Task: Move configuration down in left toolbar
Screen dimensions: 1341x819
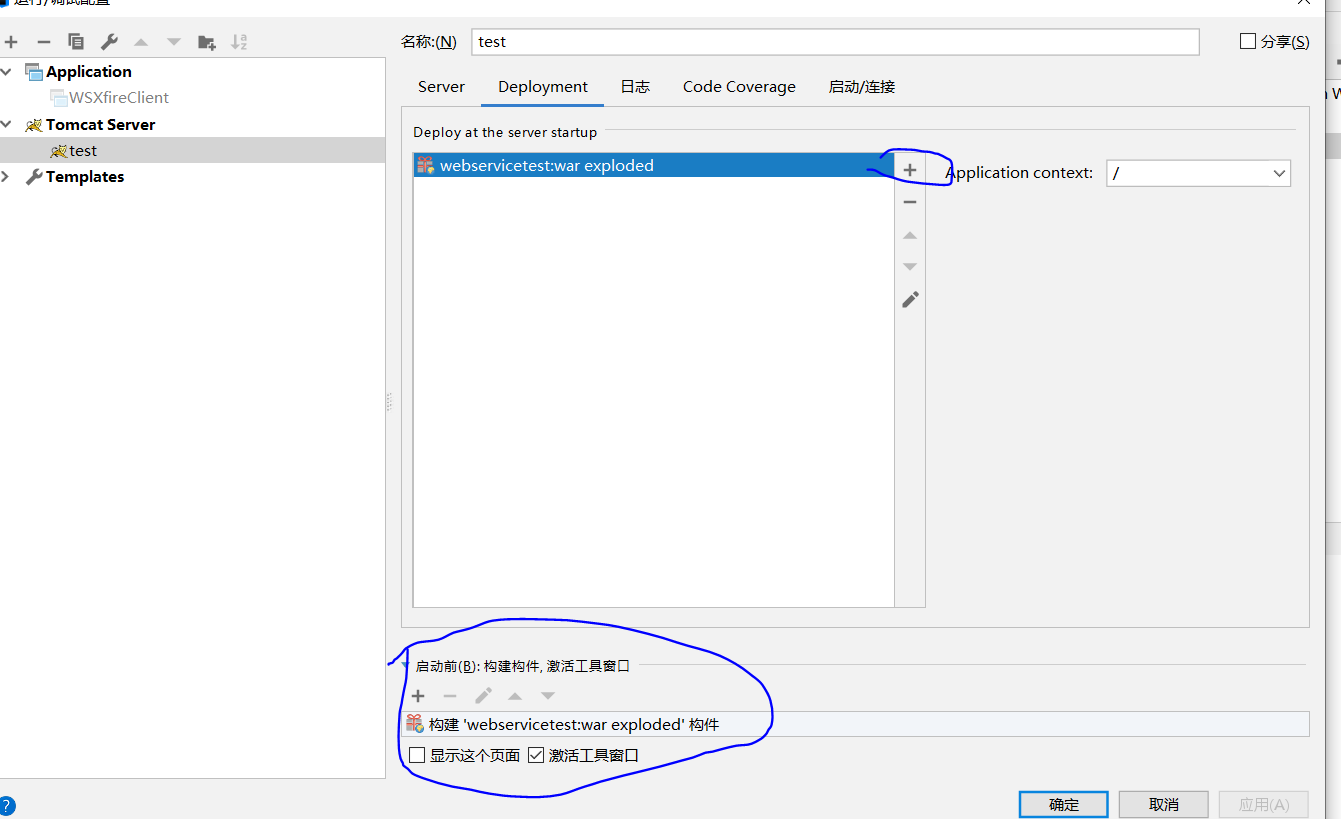Action: coord(174,42)
